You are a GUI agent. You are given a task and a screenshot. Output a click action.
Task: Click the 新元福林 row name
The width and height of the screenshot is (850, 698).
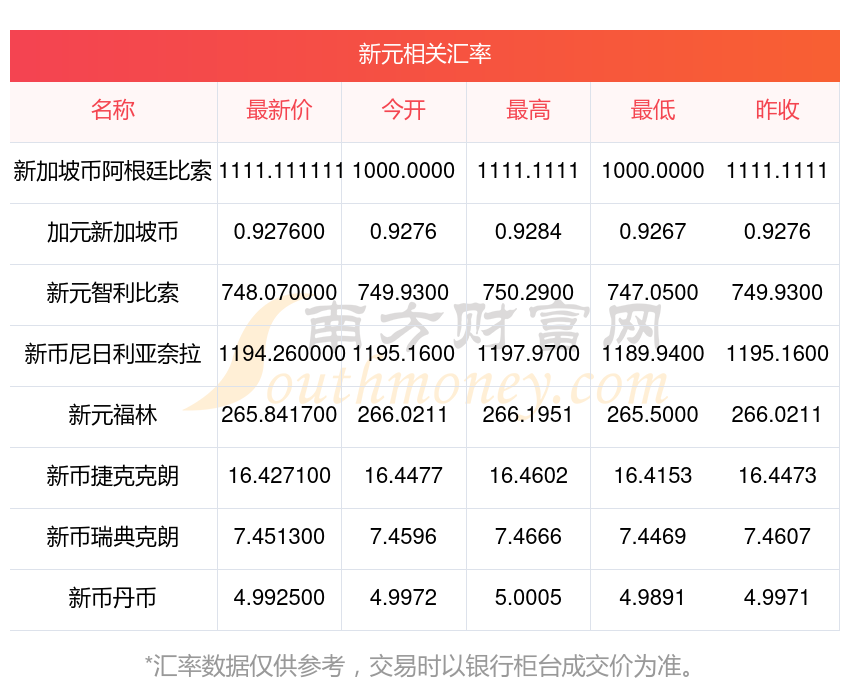pyautogui.click(x=113, y=415)
